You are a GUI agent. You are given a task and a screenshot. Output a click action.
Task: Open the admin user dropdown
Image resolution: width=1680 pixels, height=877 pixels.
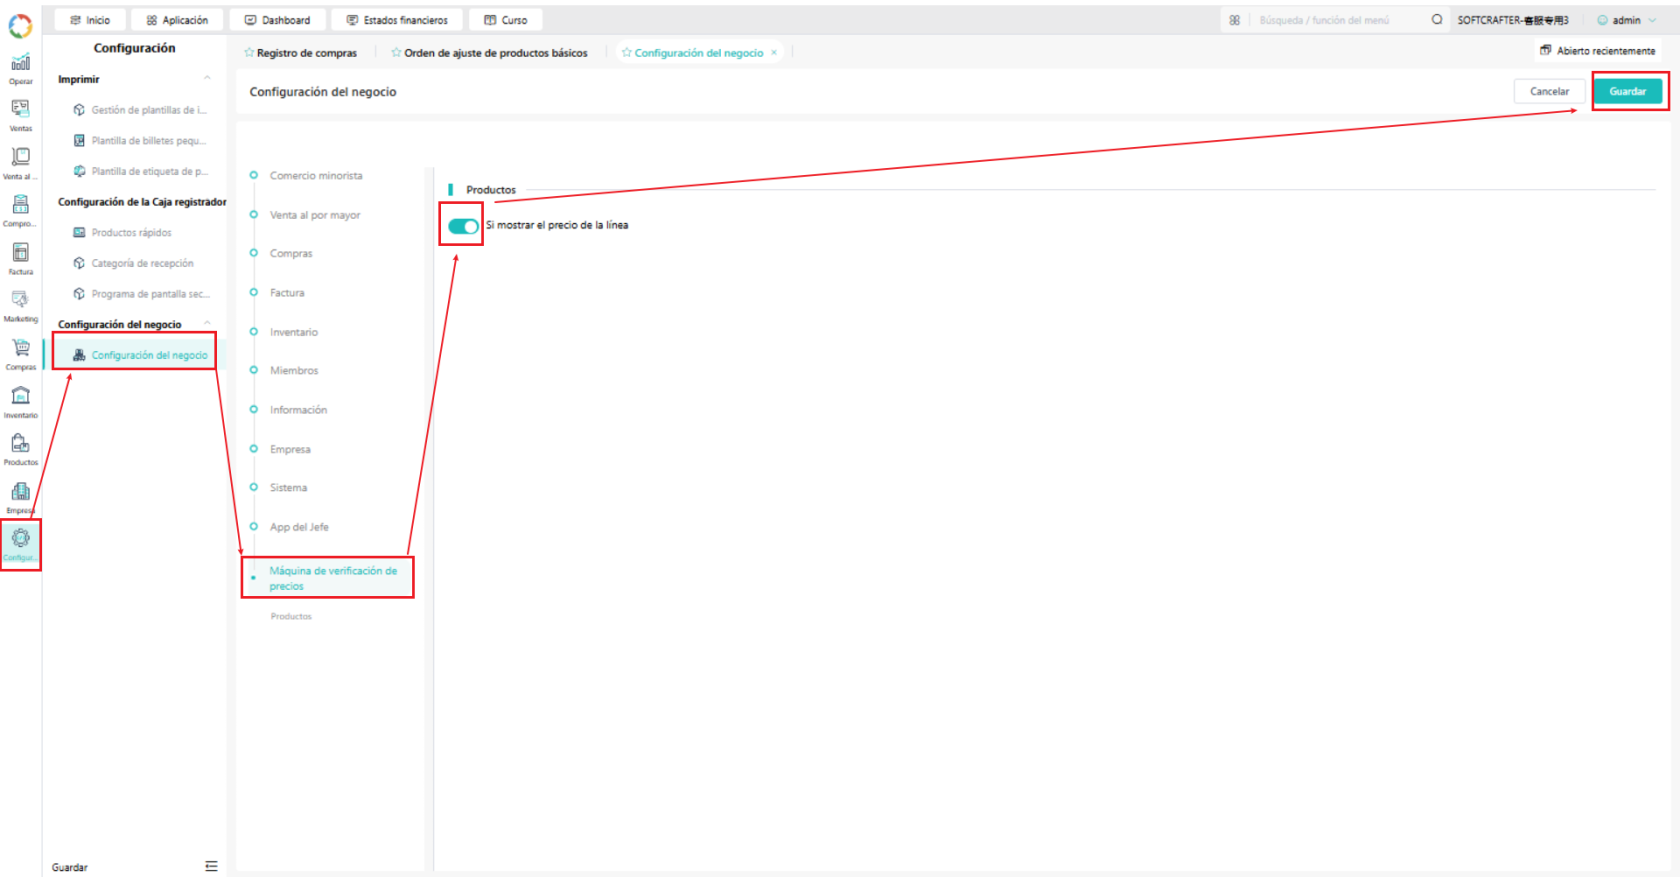[1626, 20]
